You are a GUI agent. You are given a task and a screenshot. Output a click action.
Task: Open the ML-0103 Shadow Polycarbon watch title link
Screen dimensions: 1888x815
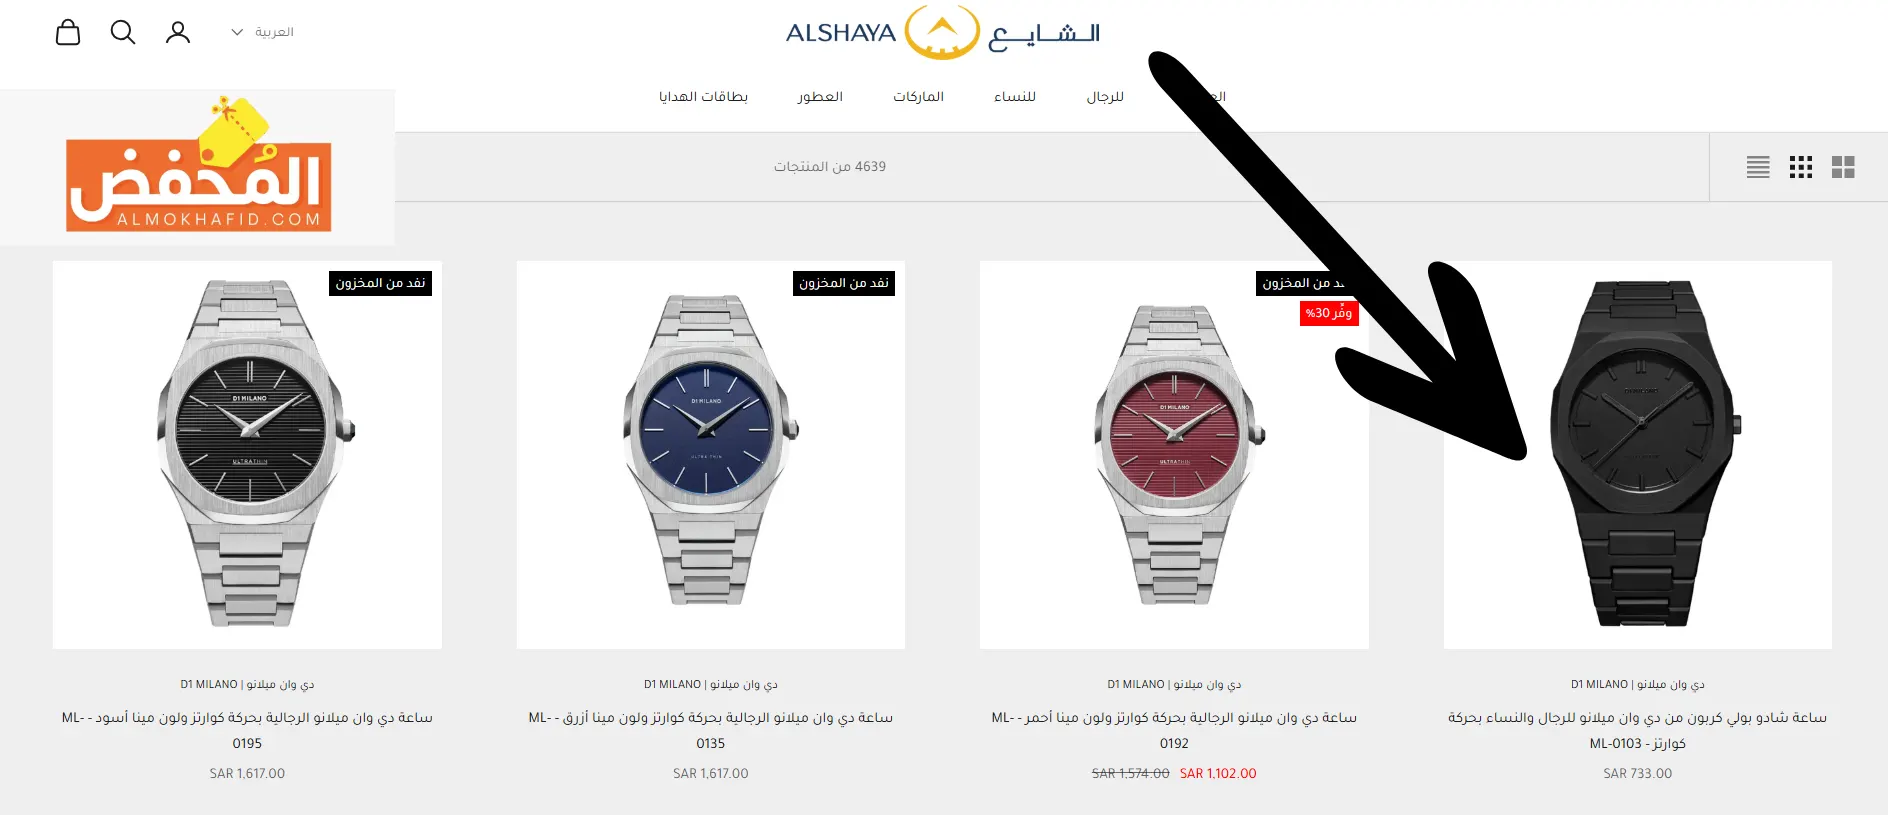coord(1638,730)
